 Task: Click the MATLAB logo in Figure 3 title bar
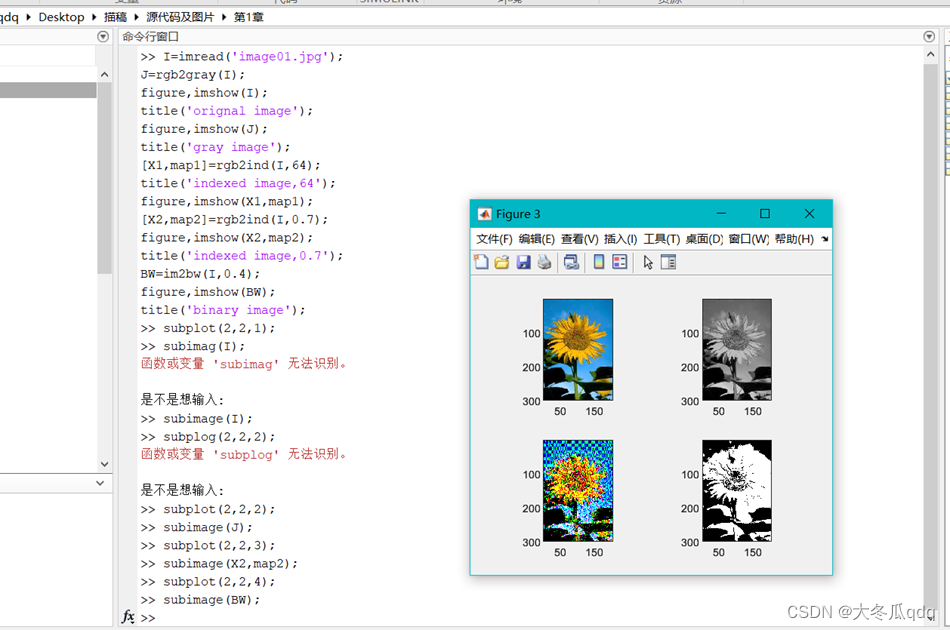pyautogui.click(x=484, y=214)
